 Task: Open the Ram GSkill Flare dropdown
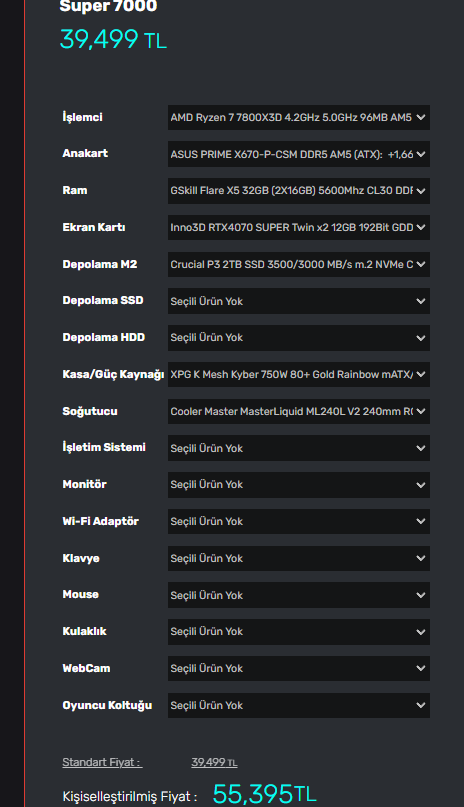(298, 190)
